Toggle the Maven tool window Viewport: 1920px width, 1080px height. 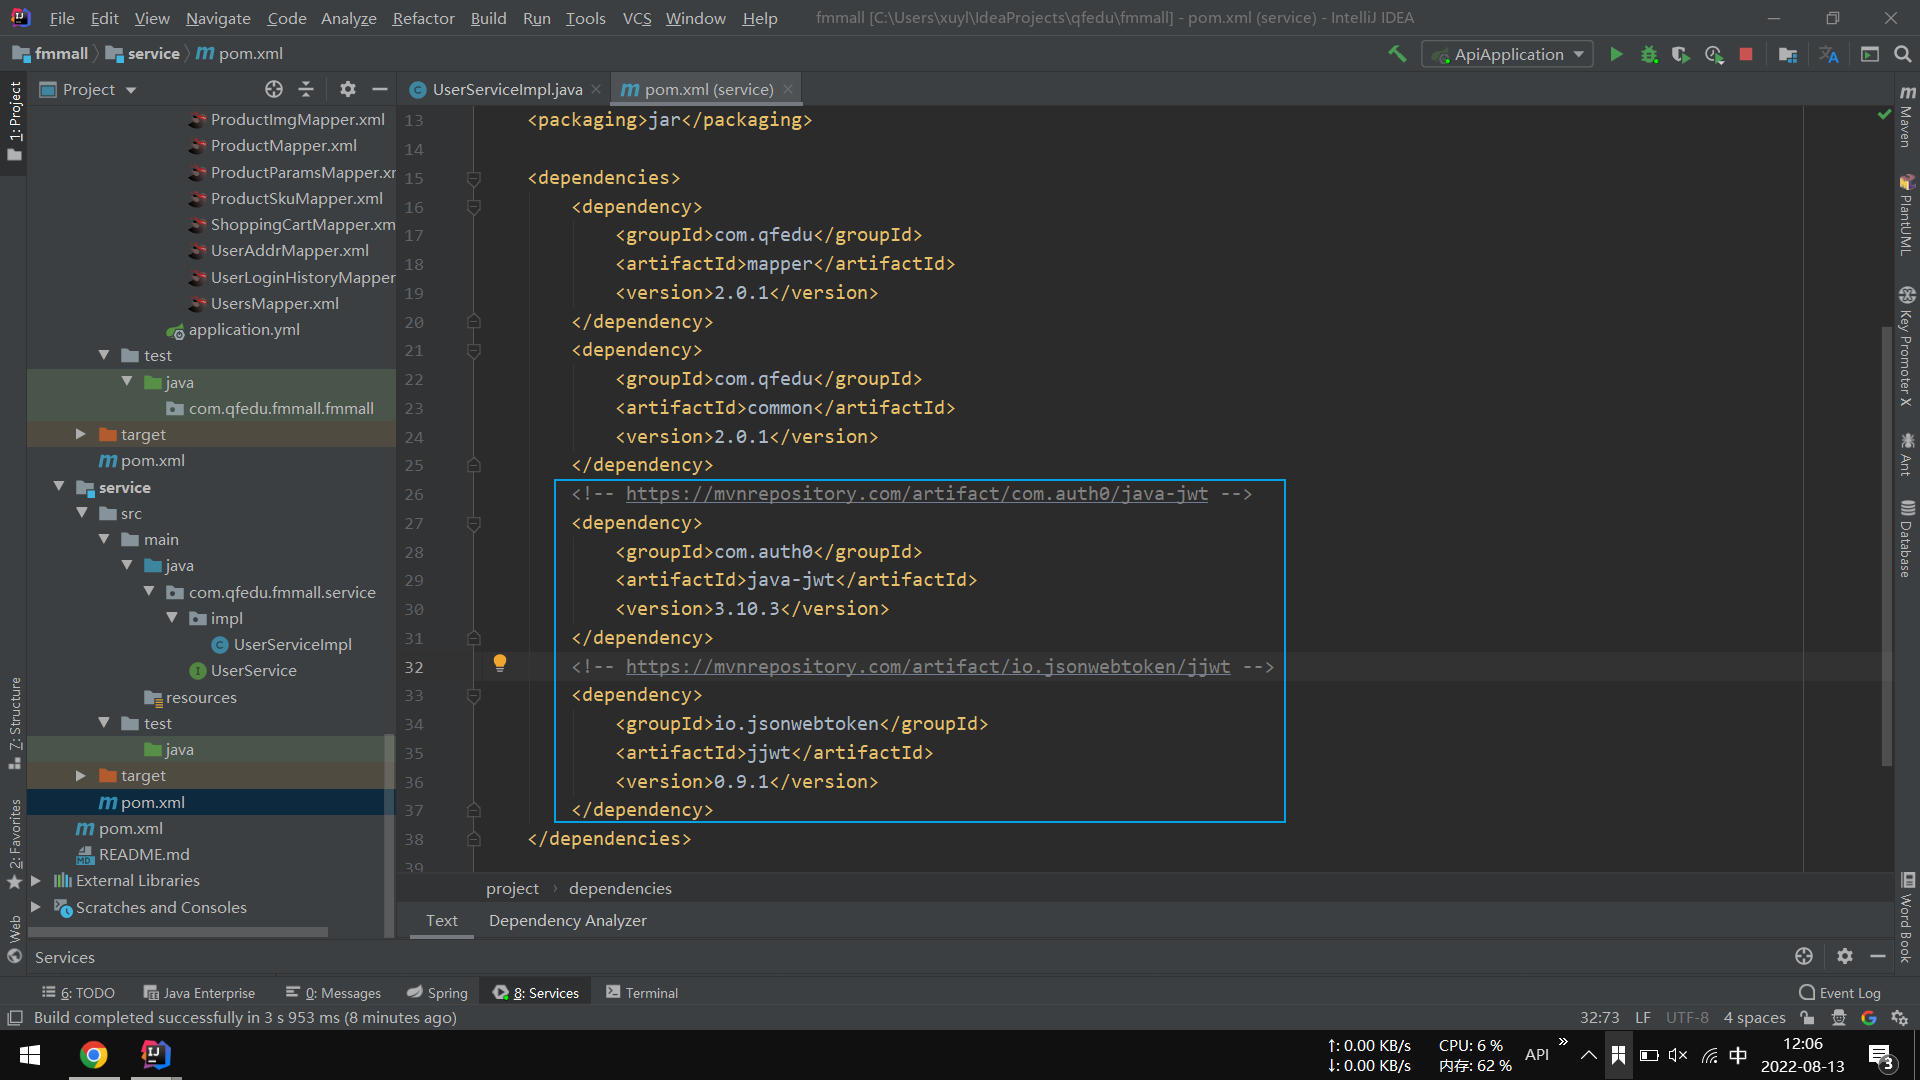1906,118
